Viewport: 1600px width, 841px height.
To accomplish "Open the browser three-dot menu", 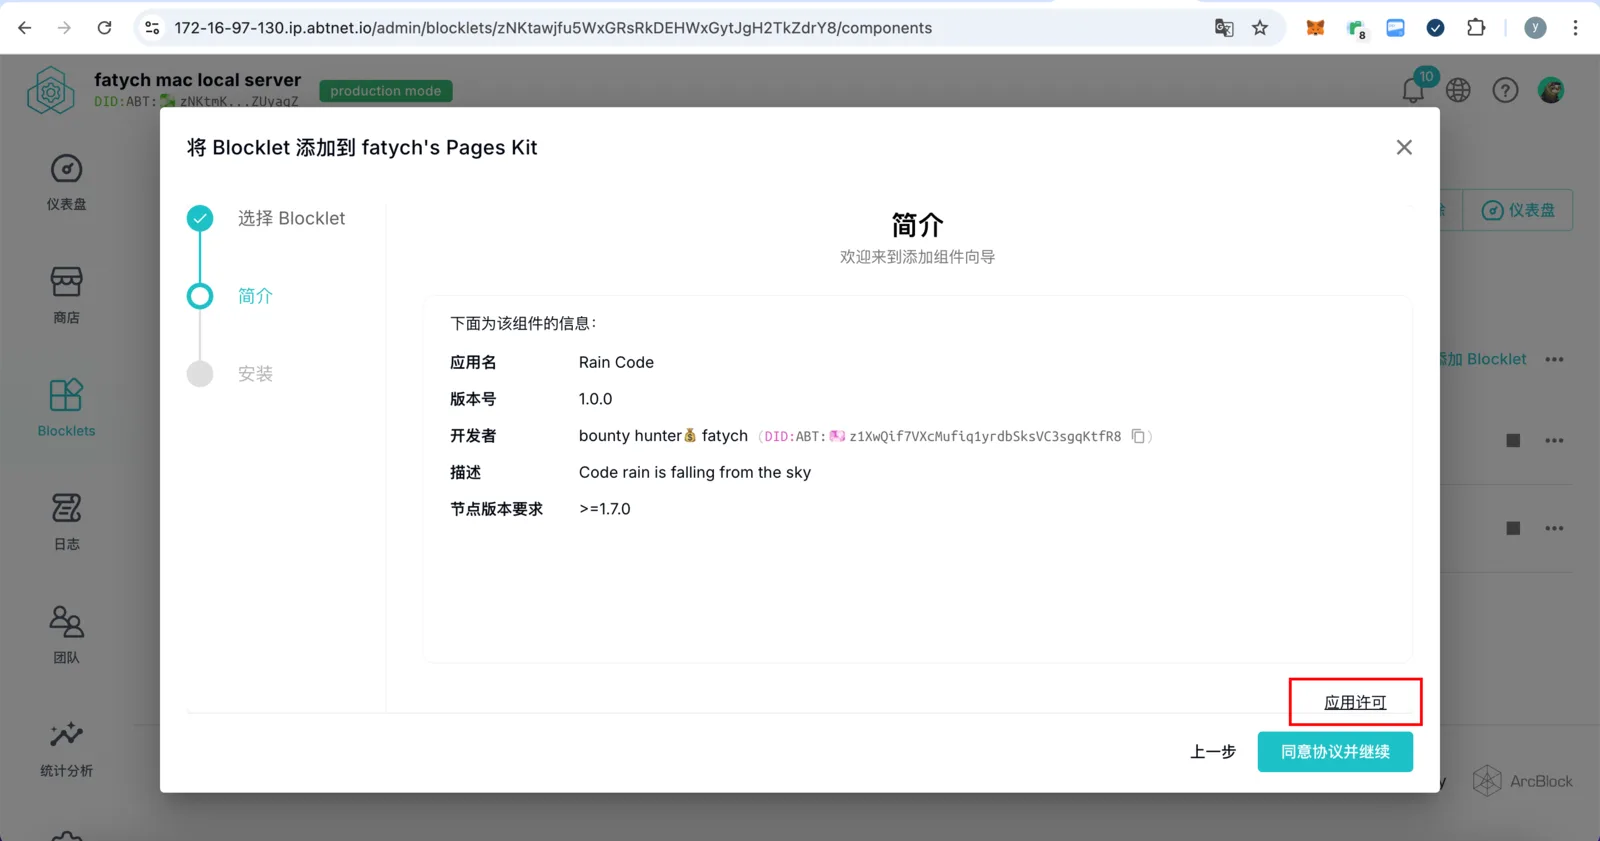I will point(1575,28).
